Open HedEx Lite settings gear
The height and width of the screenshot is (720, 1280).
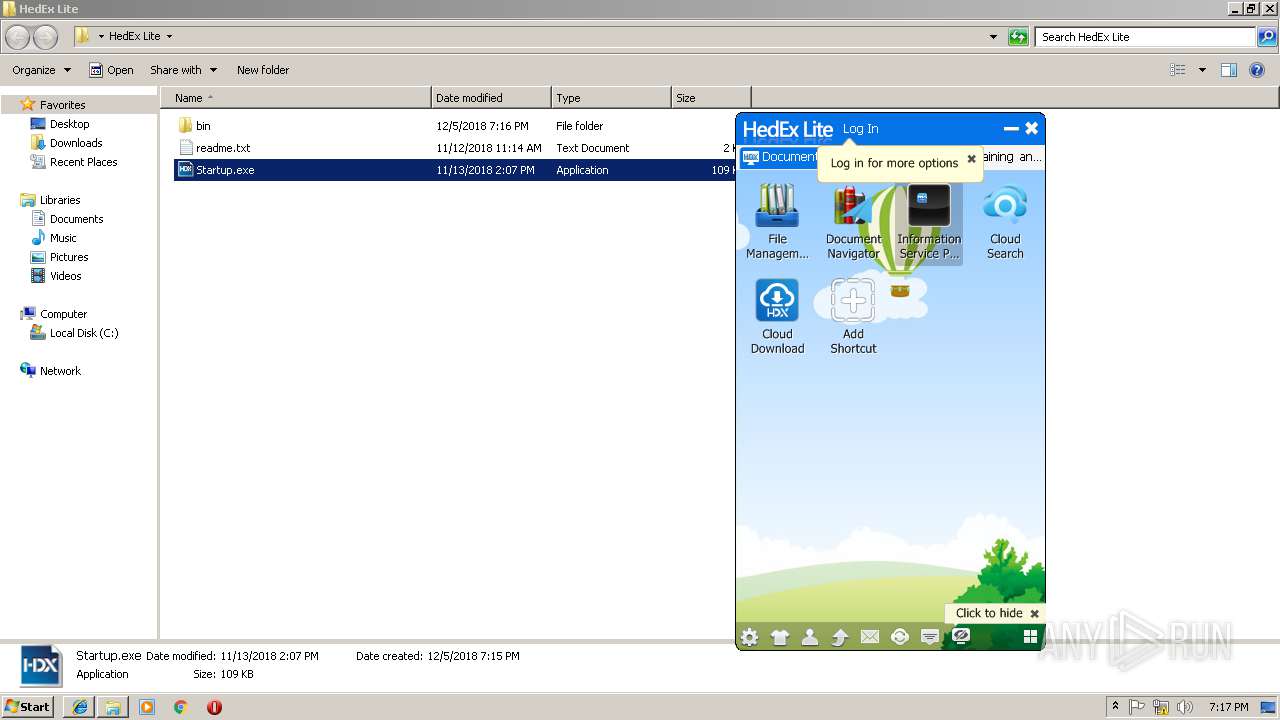(x=749, y=637)
